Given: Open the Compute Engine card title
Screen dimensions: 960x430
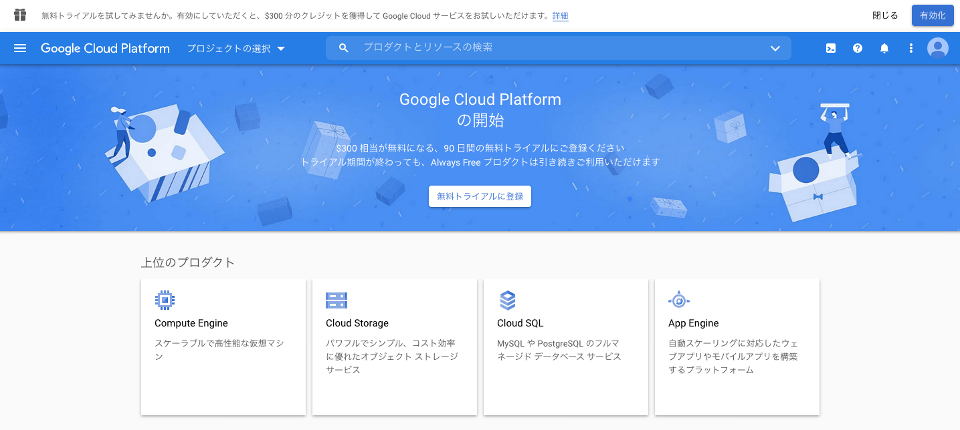Looking at the screenshot, I should tap(191, 323).
